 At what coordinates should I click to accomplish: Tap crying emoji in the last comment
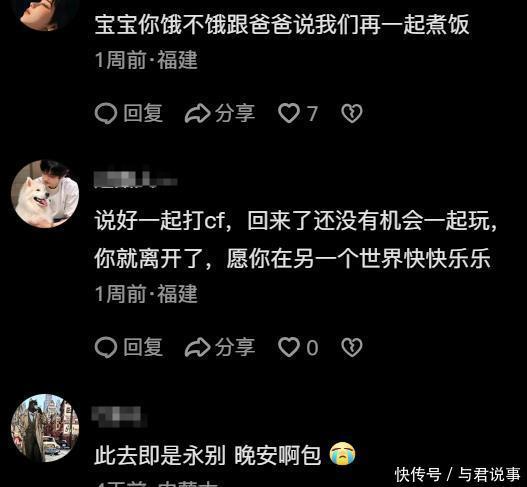pyautogui.click(x=342, y=454)
